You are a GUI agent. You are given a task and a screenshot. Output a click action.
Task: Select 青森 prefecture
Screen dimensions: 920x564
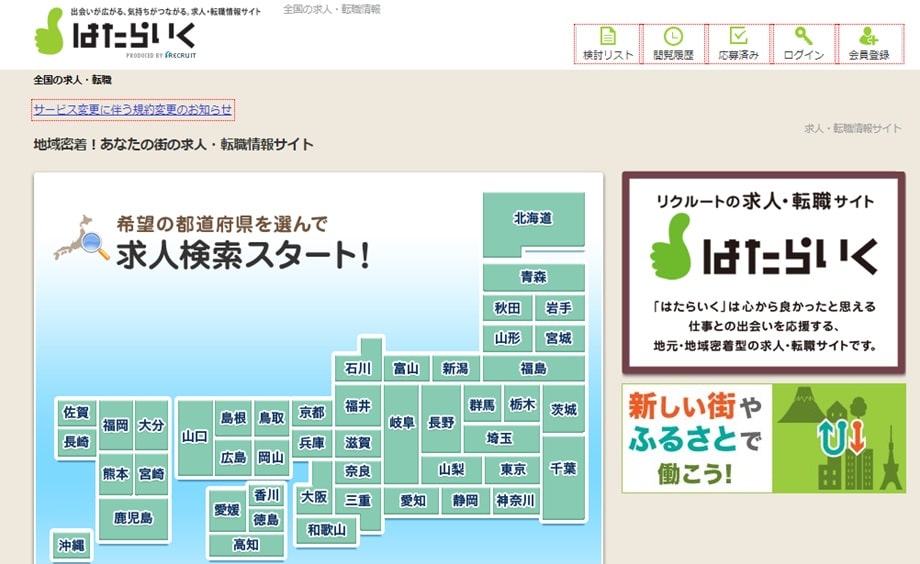(x=533, y=276)
